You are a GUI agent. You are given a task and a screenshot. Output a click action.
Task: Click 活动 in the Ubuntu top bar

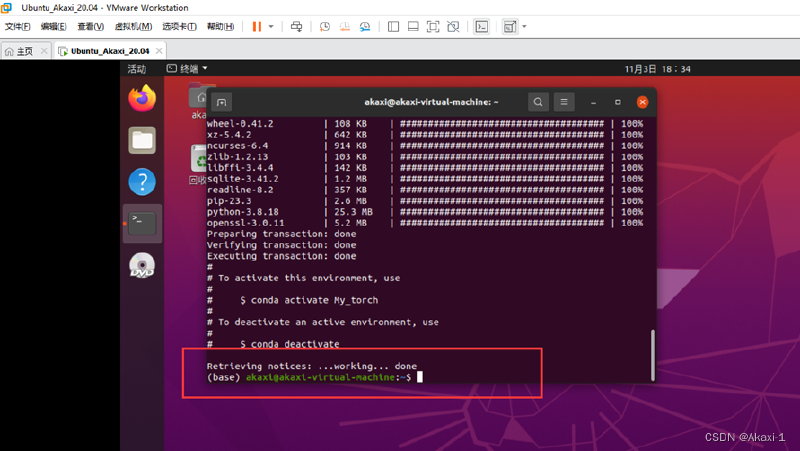[x=137, y=69]
